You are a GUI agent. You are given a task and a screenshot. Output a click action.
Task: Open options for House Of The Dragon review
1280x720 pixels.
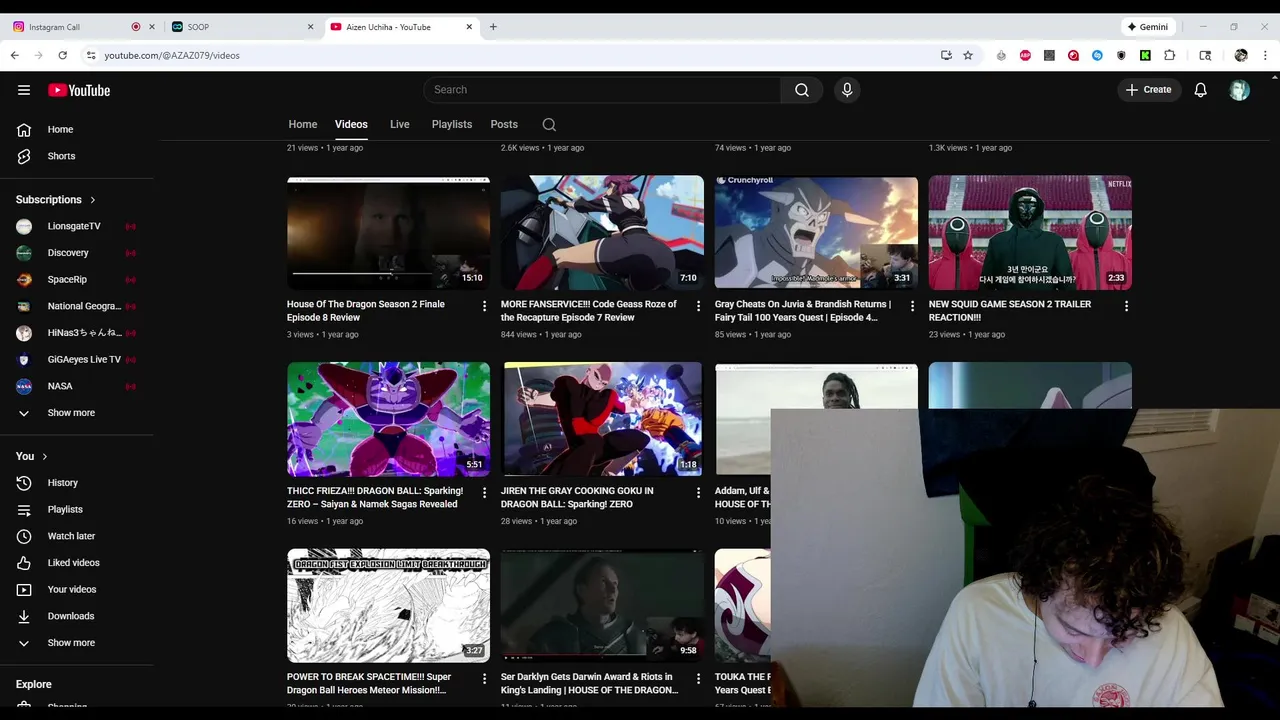pyautogui.click(x=485, y=306)
